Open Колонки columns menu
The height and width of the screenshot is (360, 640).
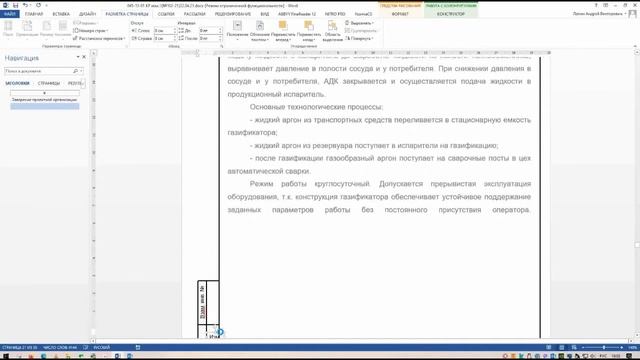tap(63, 29)
